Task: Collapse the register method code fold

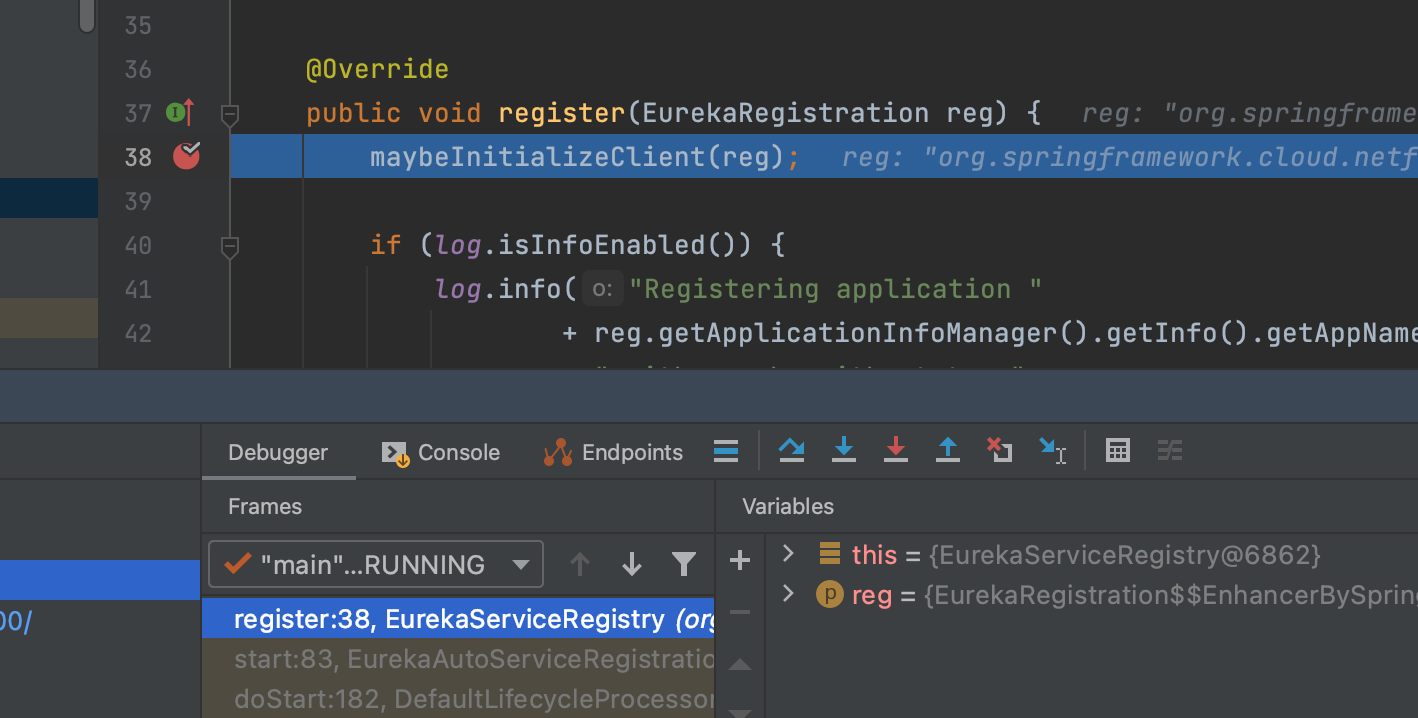Action: [x=230, y=114]
